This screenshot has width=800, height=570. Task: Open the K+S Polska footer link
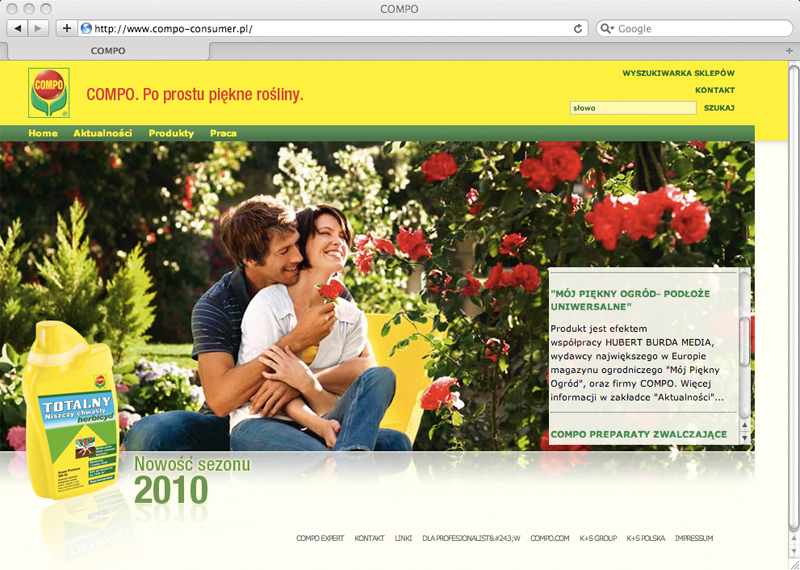645,538
